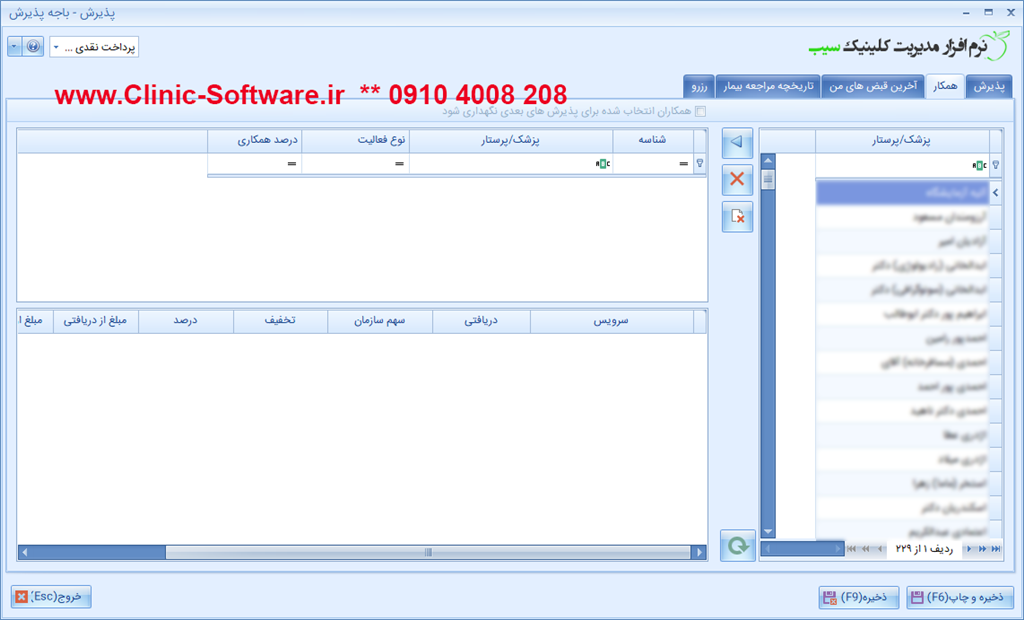Viewport: 1024px width, 620px height.
Task: Go to next record in navigator
Action: click(x=970, y=549)
